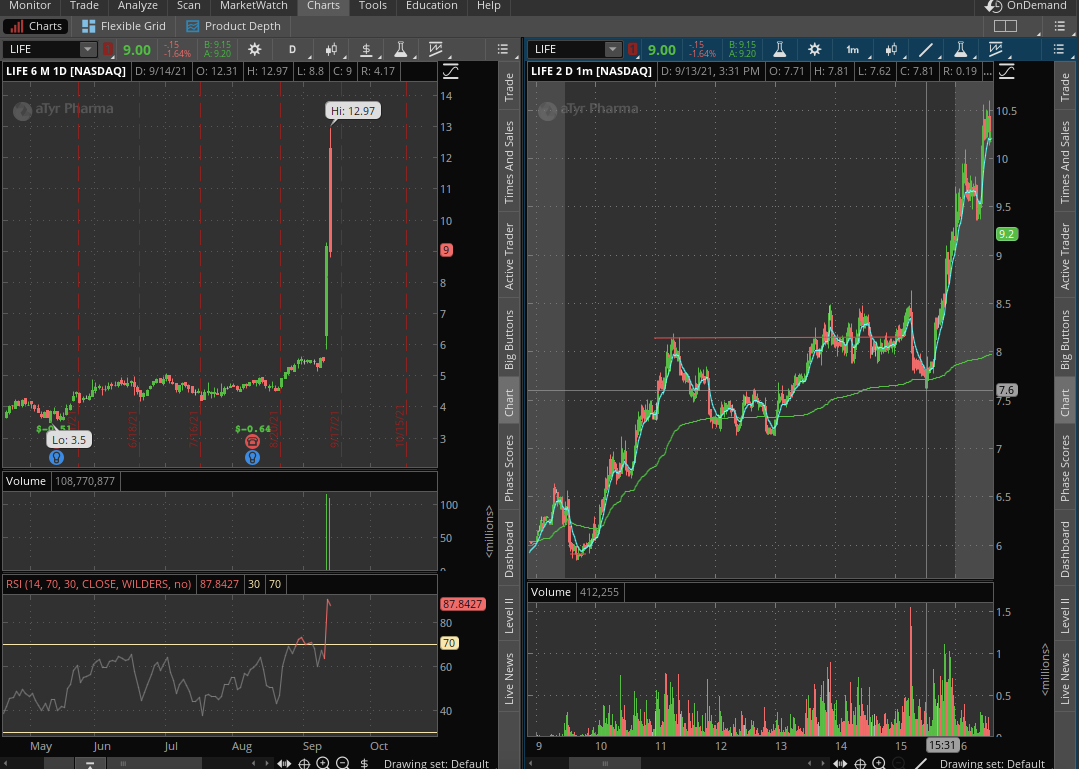Open Big Buttons left sidebar tab
1079x769 pixels.
pyautogui.click(x=509, y=339)
